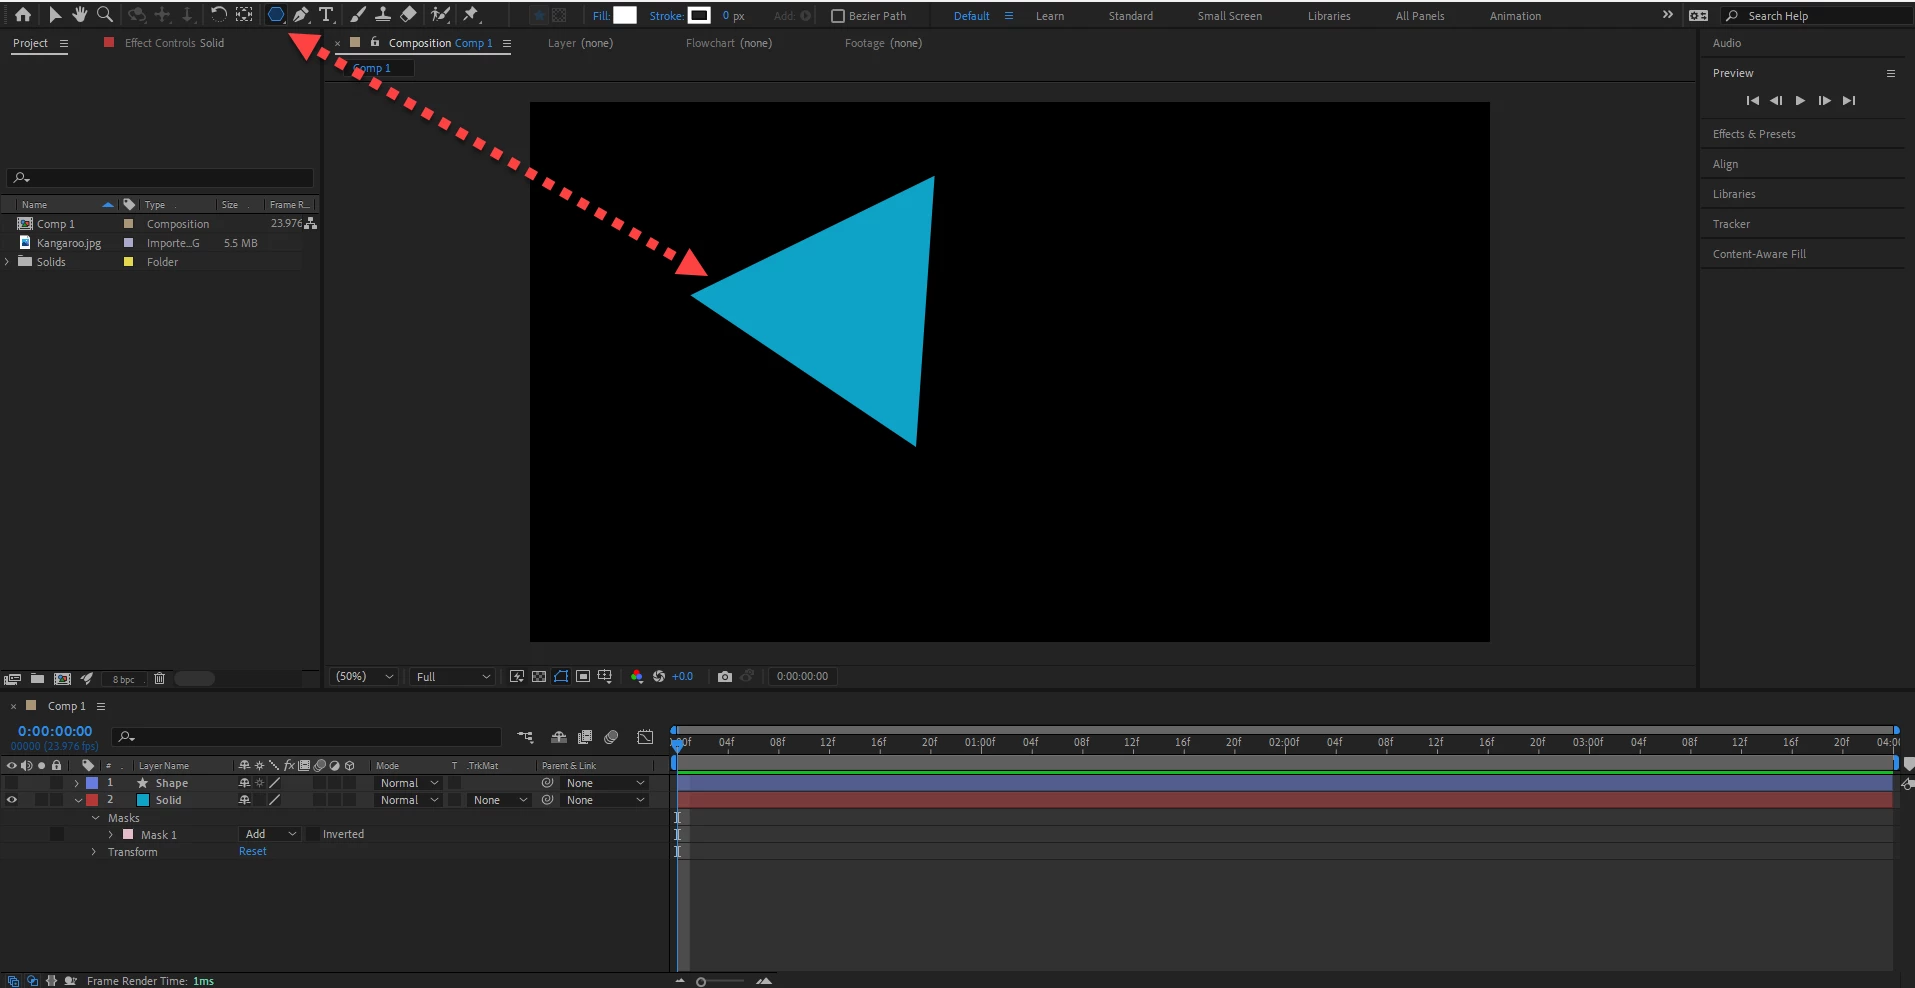Screen dimensions: 1915x988
Task: Collapse the Masks group
Action: [x=96, y=818]
